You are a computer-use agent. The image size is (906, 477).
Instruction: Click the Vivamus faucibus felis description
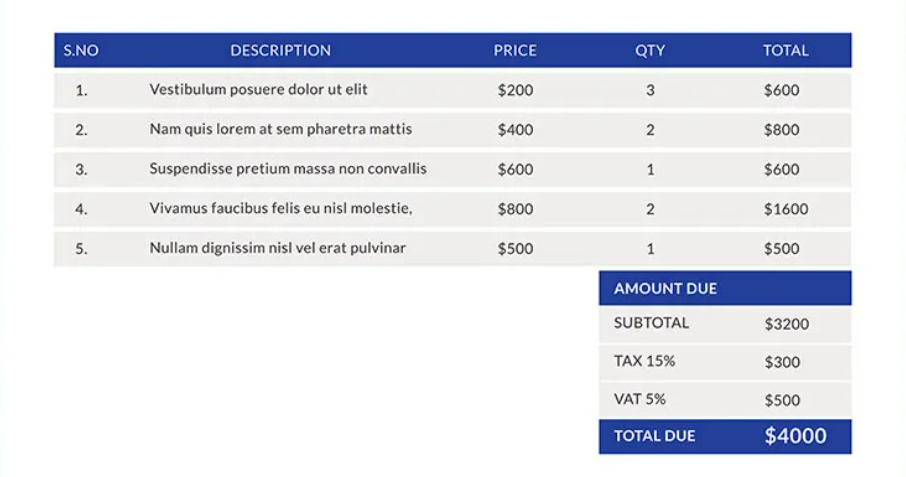[x=281, y=209]
